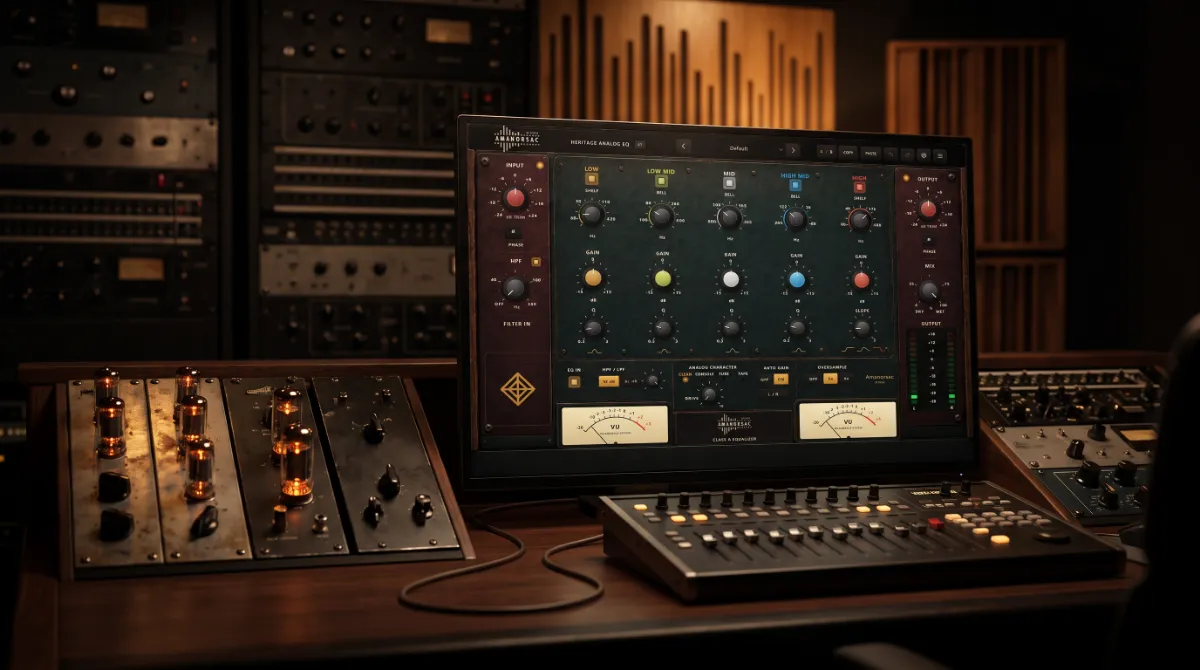Click the DRIVE knob under Analog Character
Image resolution: width=1200 pixels, height=670 pixels.
tap(709, 393)
